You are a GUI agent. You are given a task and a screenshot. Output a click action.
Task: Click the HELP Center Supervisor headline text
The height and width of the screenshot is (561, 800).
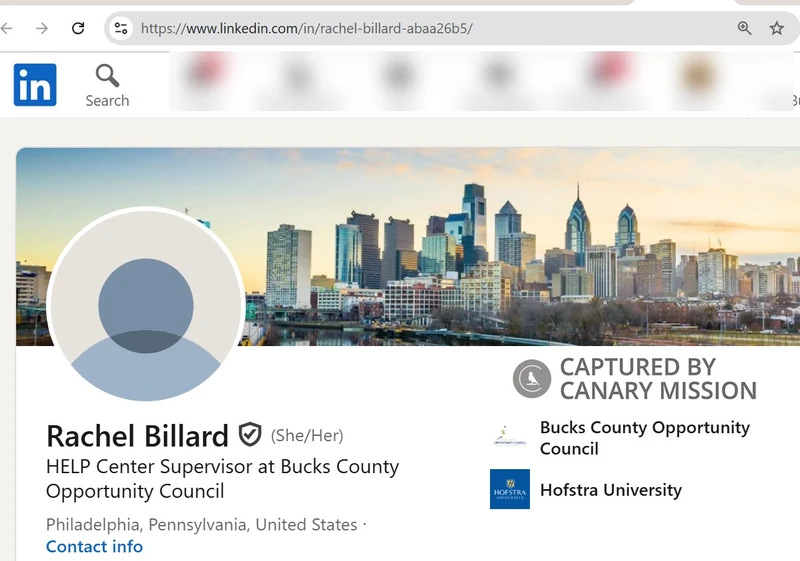pos(222,478)
